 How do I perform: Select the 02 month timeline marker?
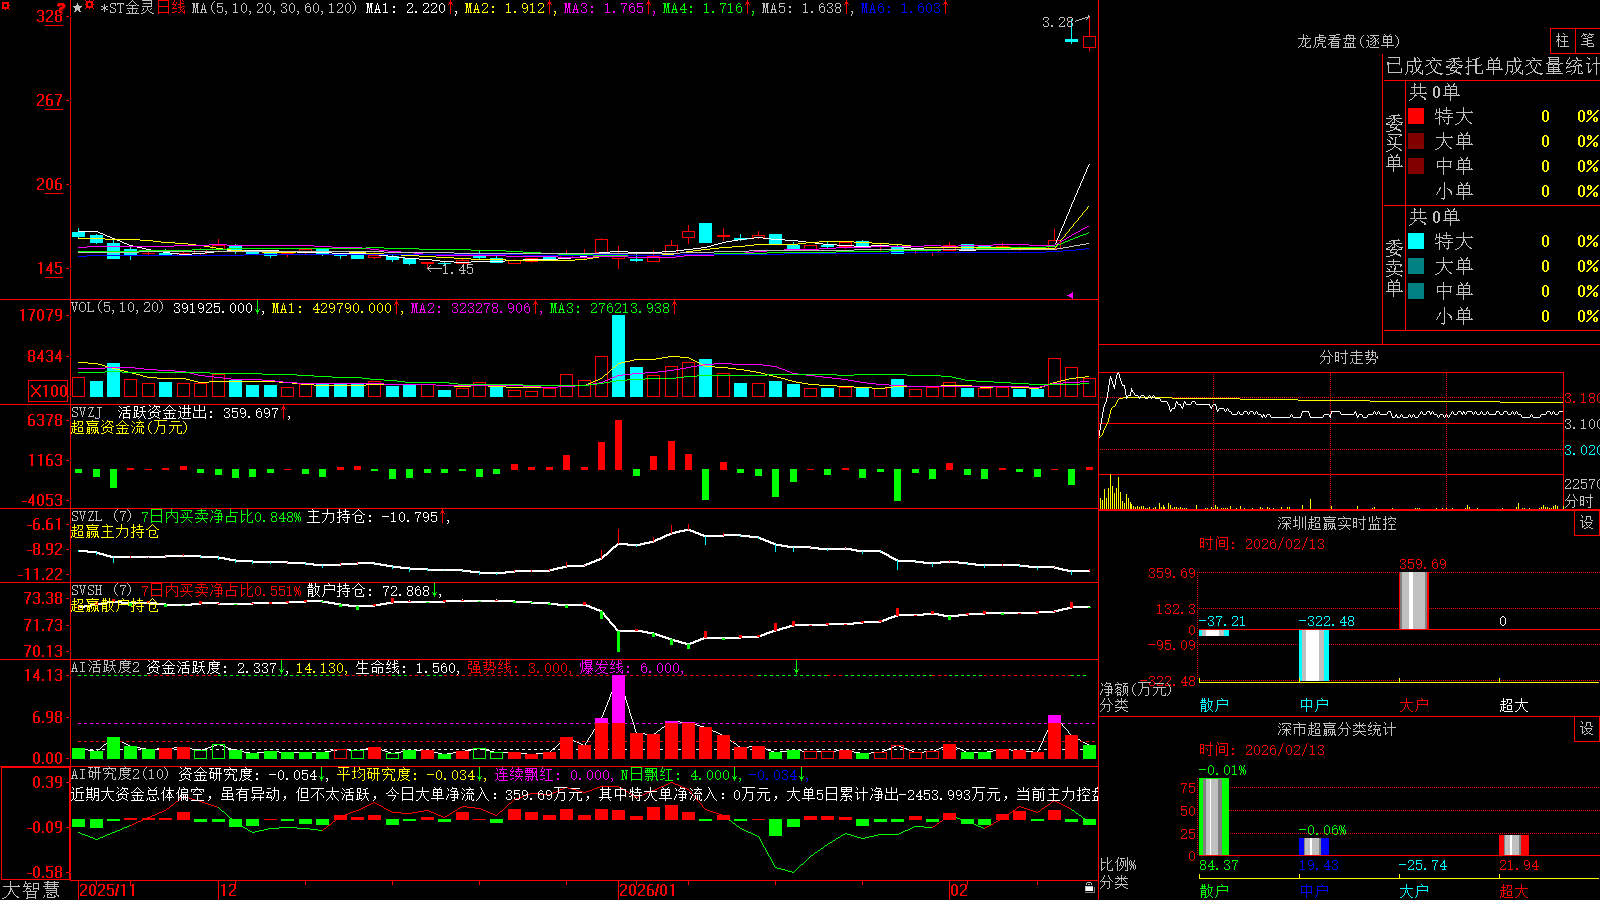(959, 890)
